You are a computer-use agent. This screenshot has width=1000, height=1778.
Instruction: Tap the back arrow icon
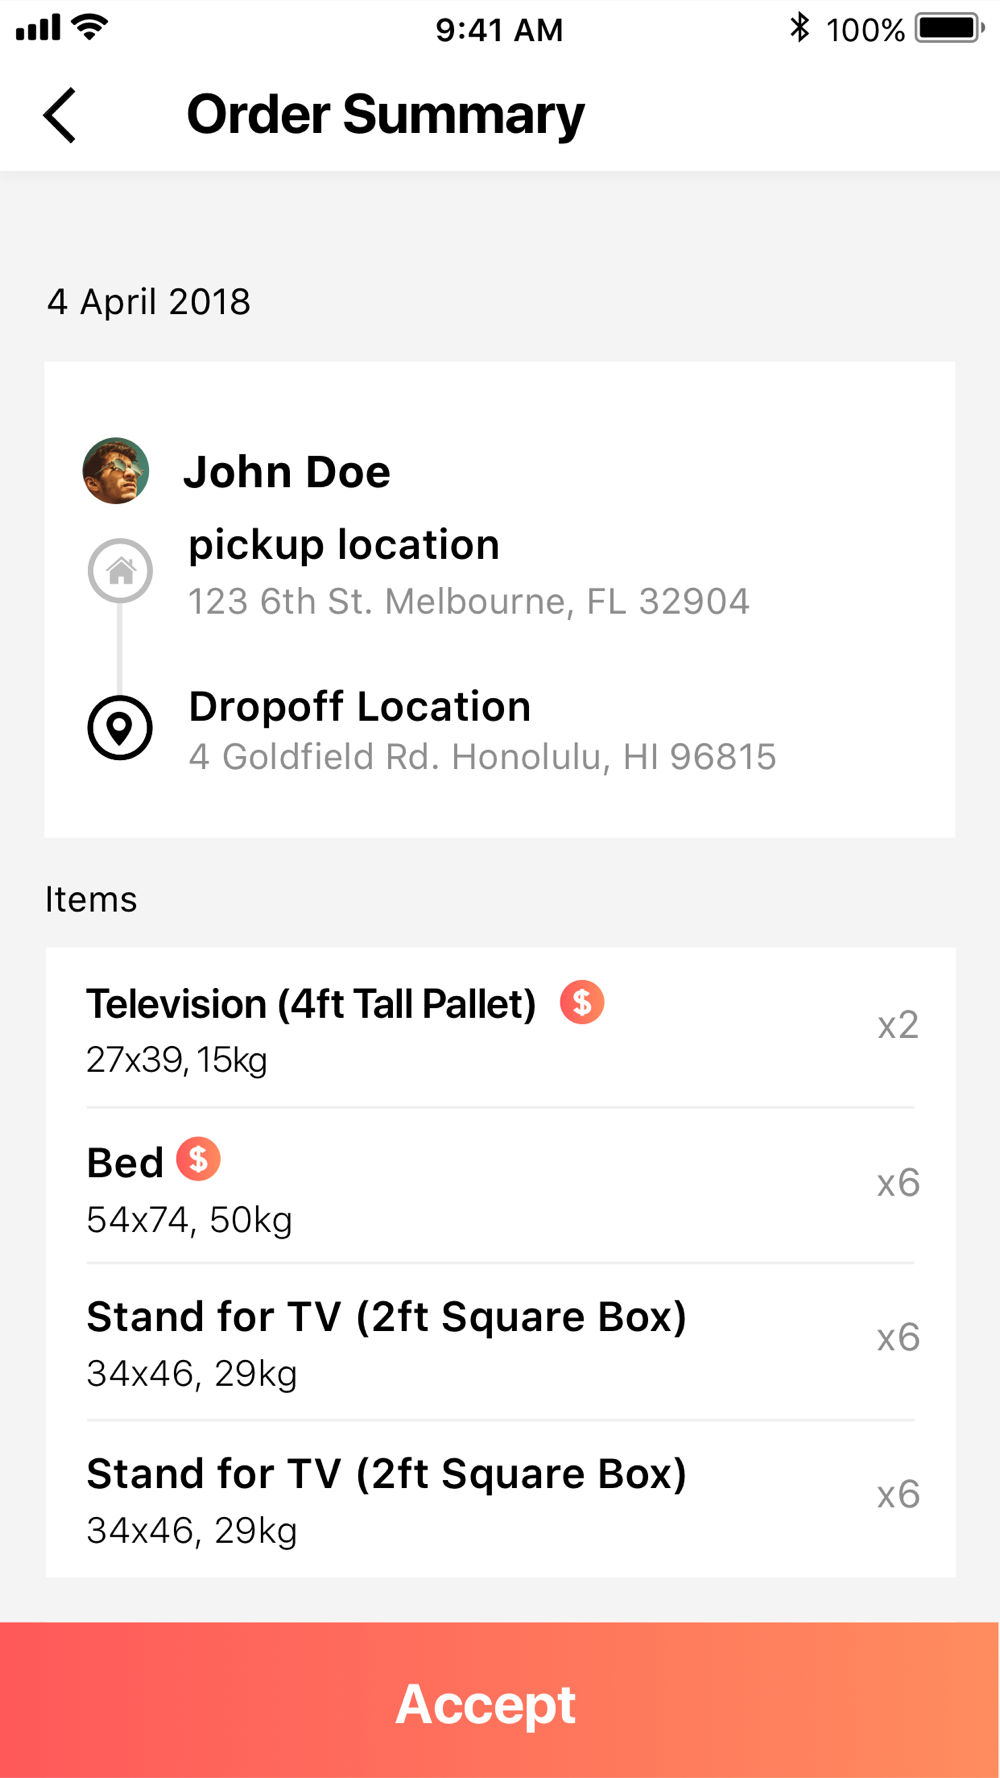point(60,115)
